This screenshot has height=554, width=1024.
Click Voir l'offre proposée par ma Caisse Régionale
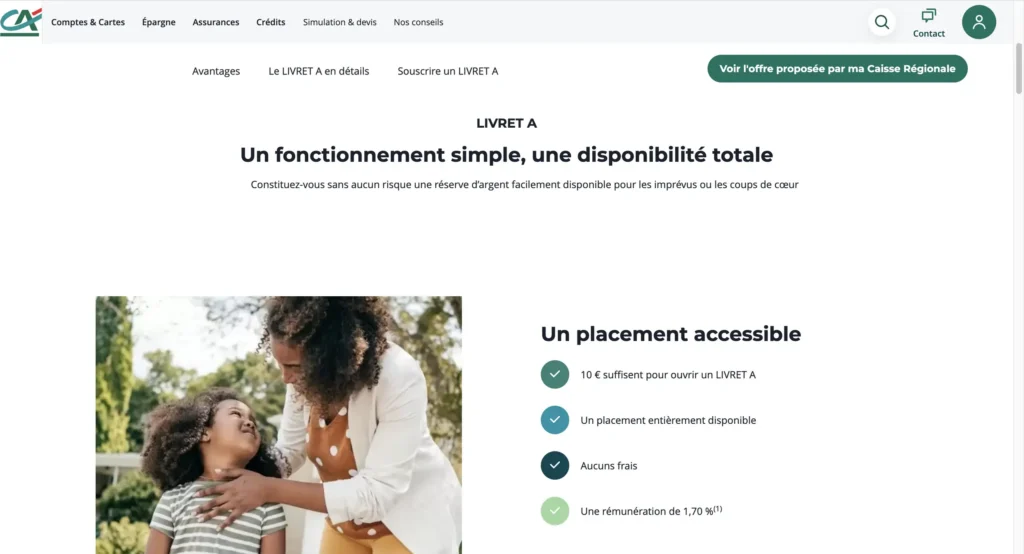point(837,69)
